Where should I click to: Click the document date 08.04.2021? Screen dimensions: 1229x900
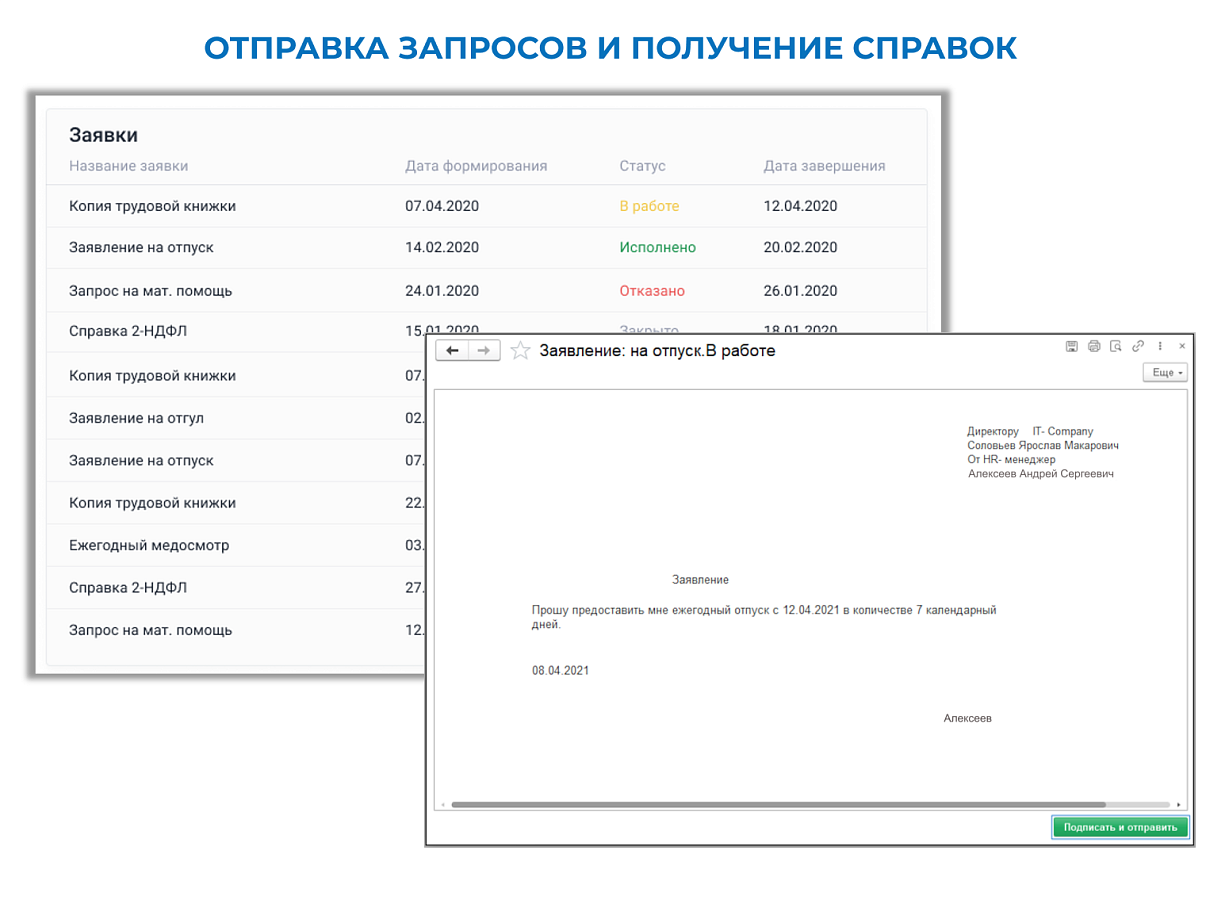pos(560,670)
